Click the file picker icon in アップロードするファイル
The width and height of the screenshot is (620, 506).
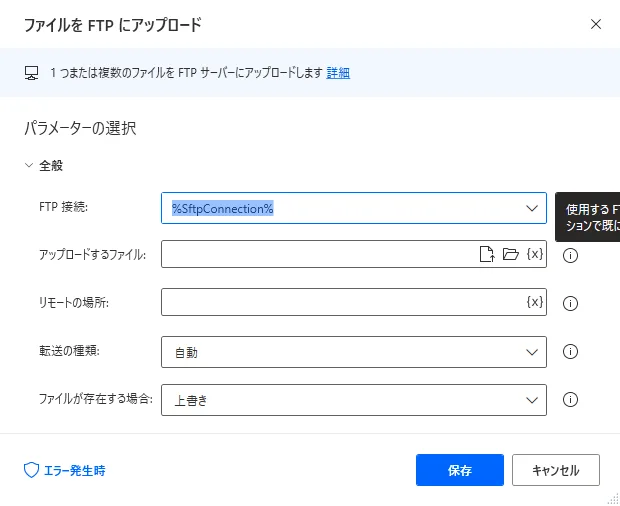pos(487,255)
